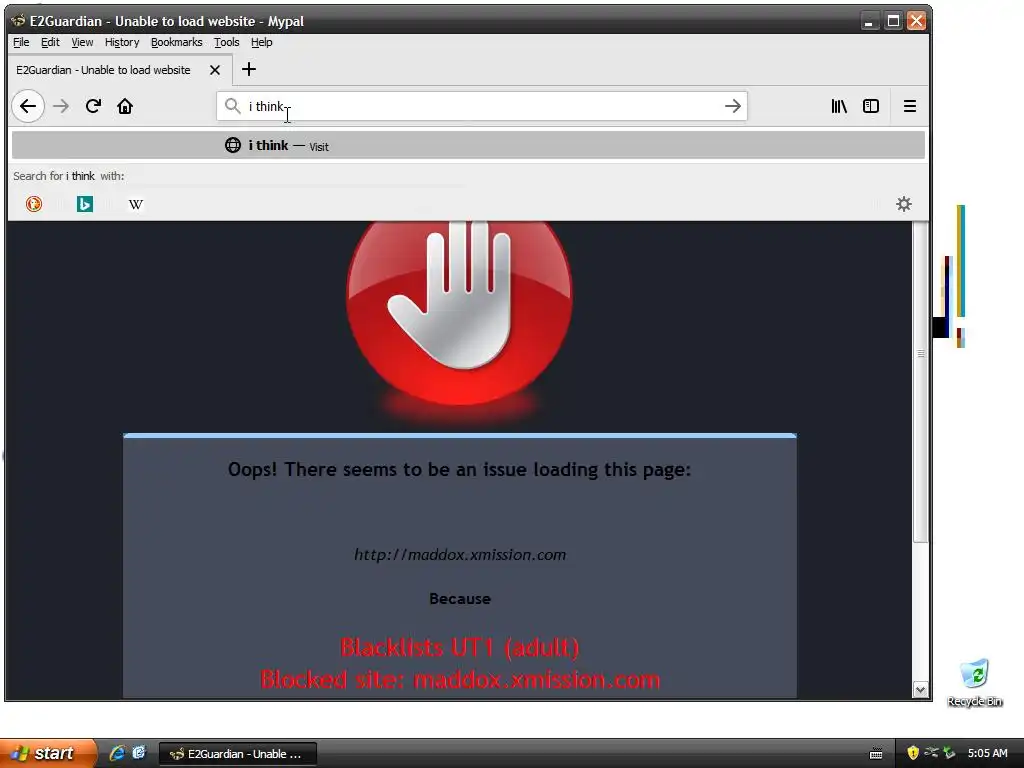The image size is (1024, 768).
Task: Click the E2Guardian taskbar window button
Action: [238, 754]
